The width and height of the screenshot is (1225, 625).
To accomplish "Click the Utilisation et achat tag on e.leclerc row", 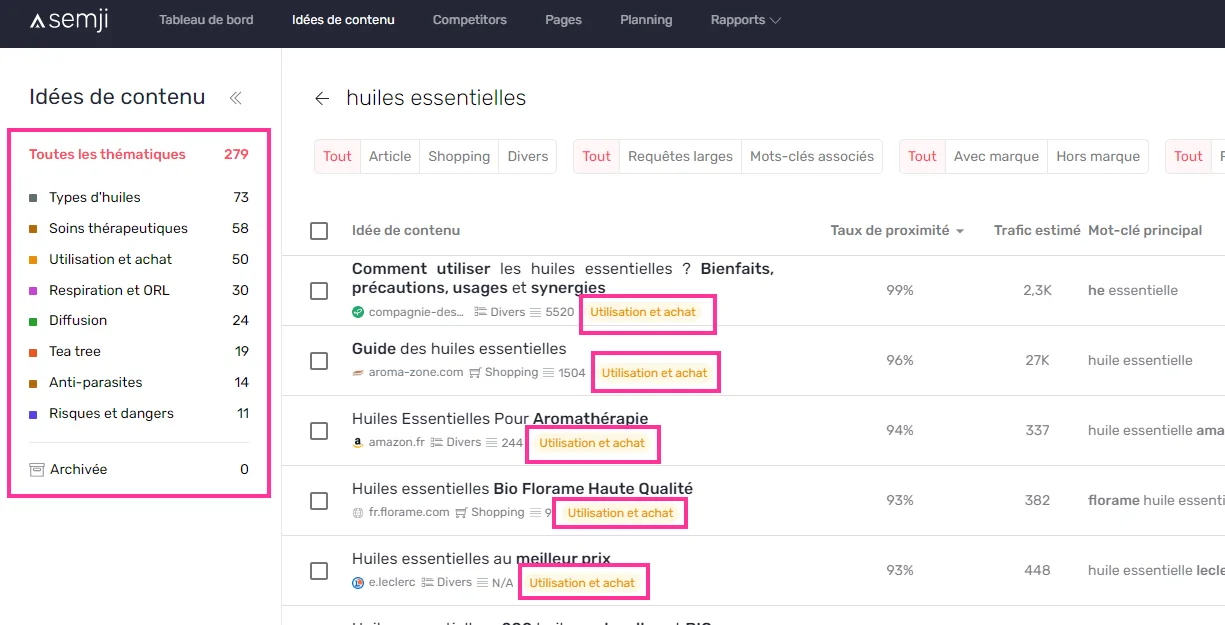I will 582,583.
